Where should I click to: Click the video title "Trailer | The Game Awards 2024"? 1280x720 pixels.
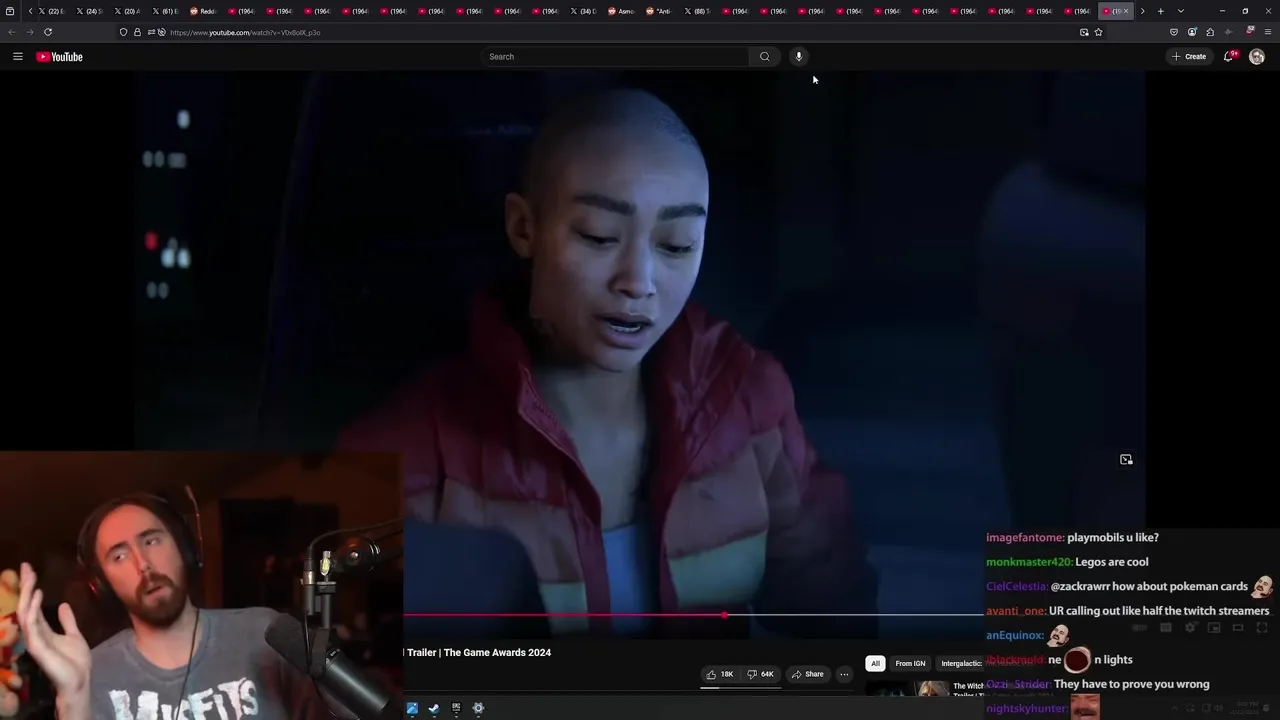[479, 652]
